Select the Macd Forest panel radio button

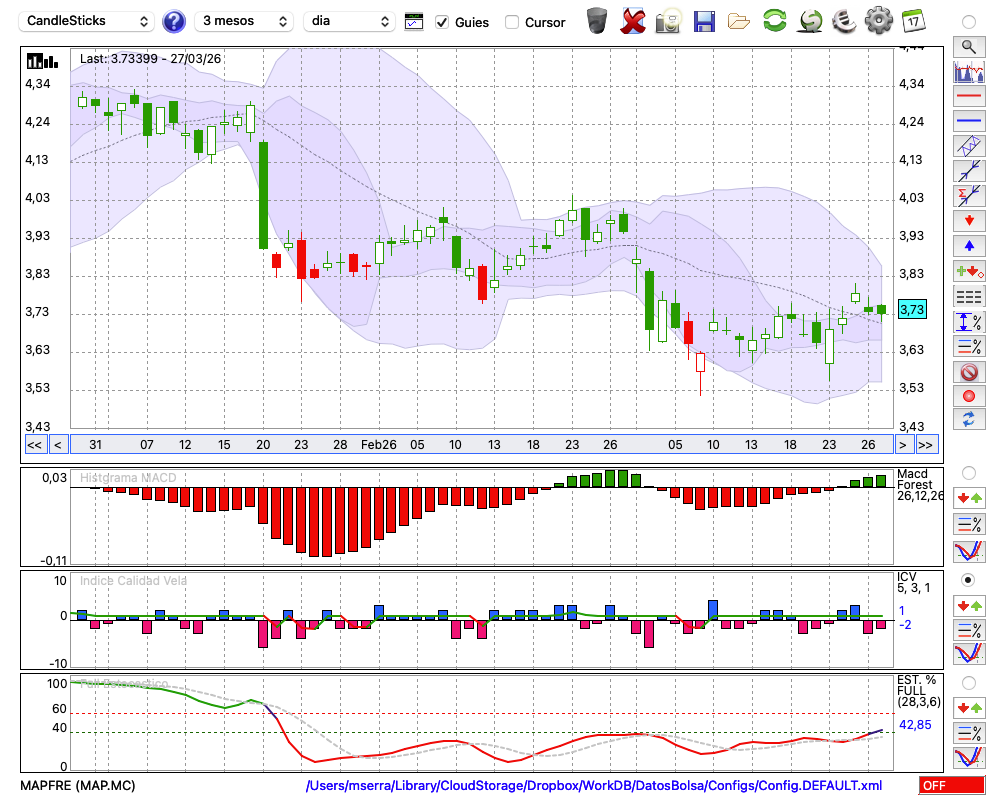(968, 472)
